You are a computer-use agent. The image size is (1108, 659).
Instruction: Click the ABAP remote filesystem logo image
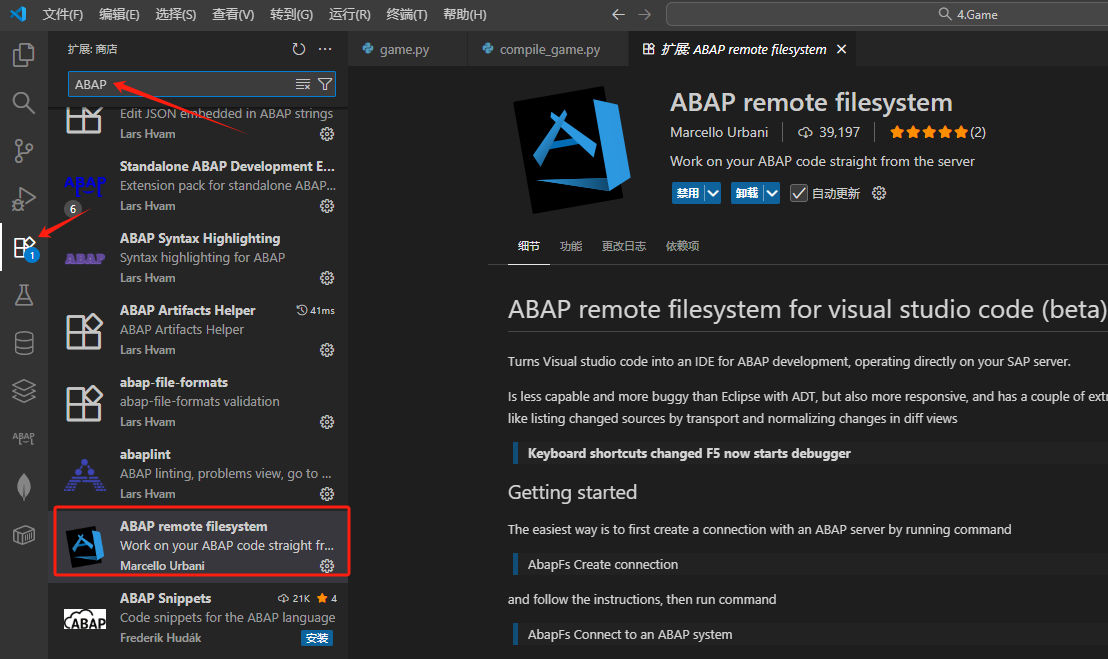click(x=572, y=150)
